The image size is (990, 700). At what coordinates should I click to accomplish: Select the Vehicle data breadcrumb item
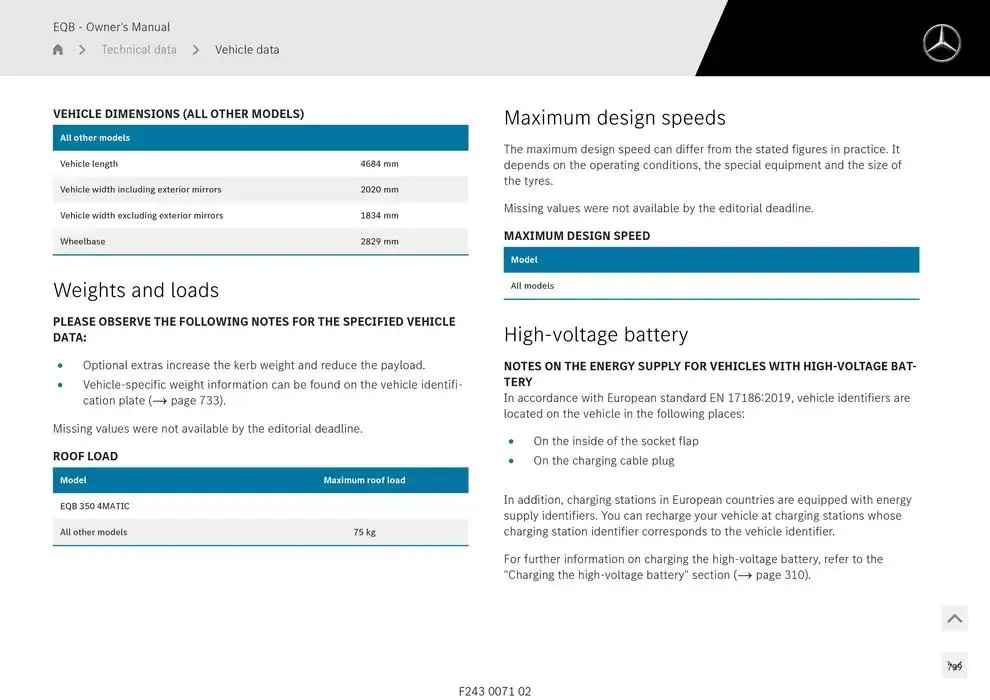coord(247,50)
